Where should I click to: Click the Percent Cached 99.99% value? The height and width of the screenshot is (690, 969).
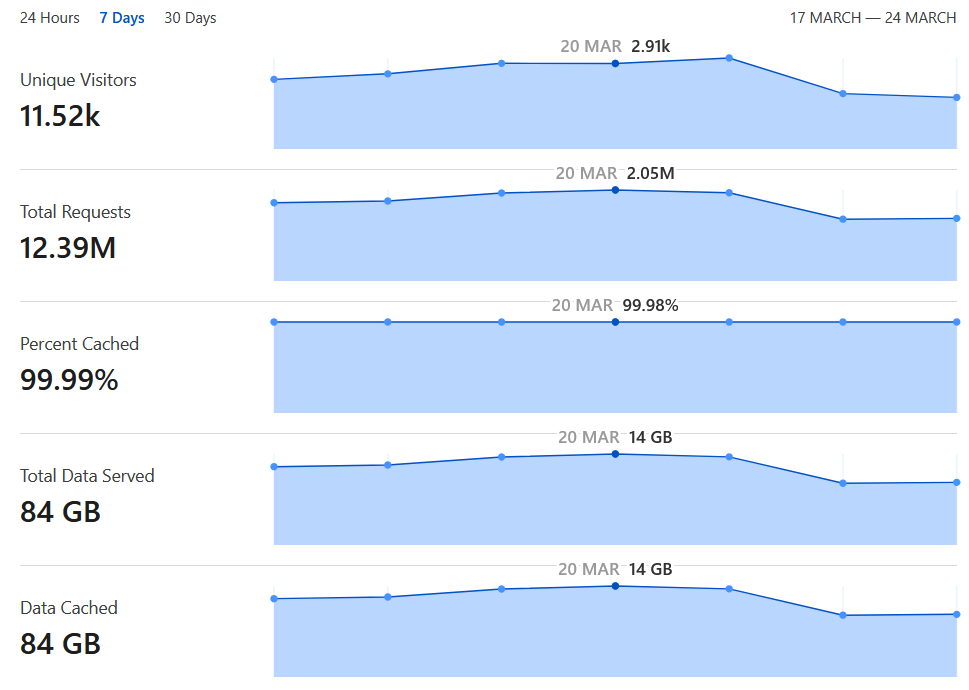tap(69, 380)
